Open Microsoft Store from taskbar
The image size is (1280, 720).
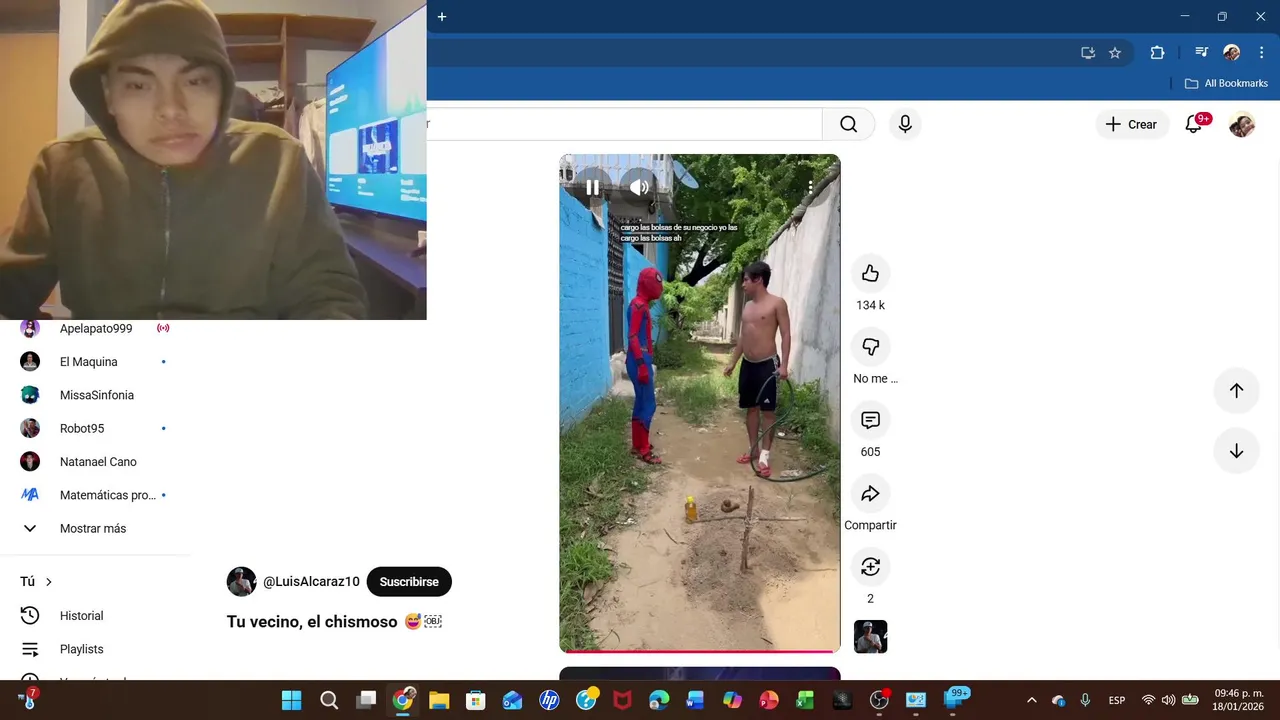(476, 700)
